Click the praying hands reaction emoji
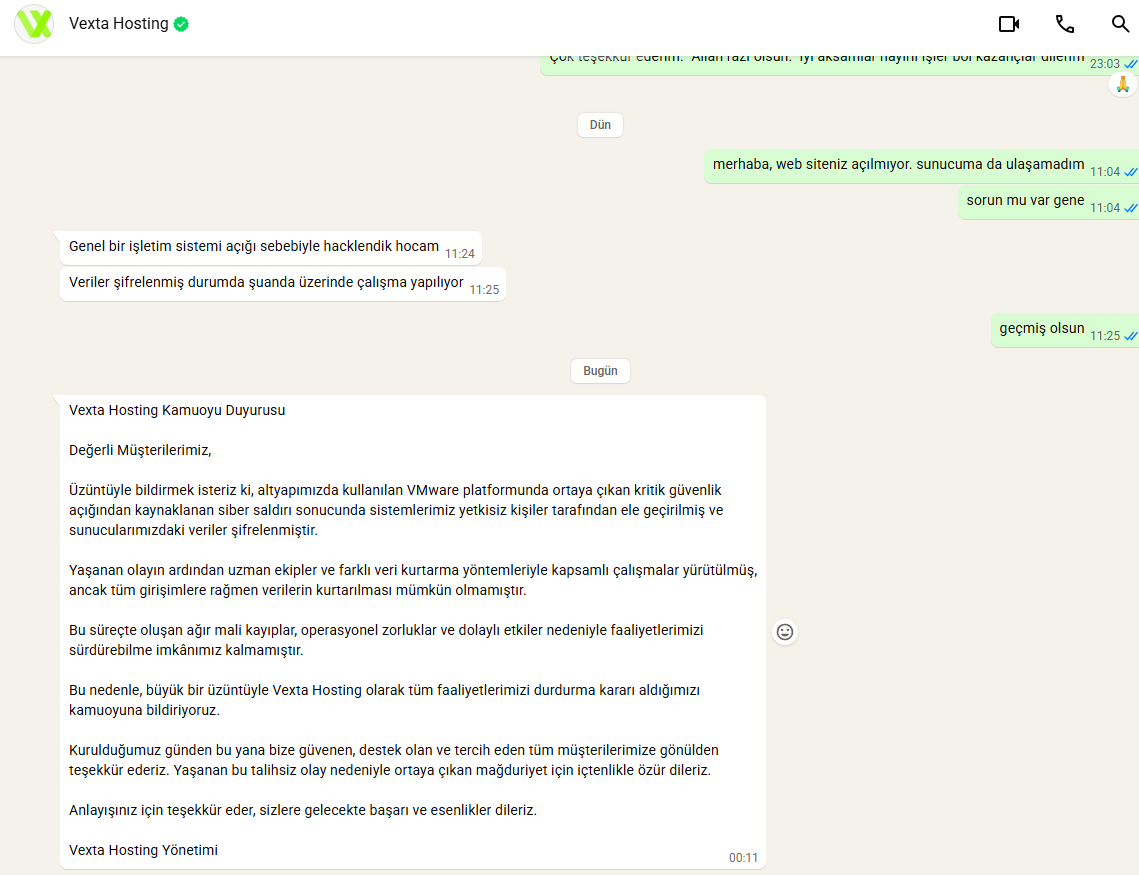This screenshot has width=1139, height=875. tap(1122, 85)
